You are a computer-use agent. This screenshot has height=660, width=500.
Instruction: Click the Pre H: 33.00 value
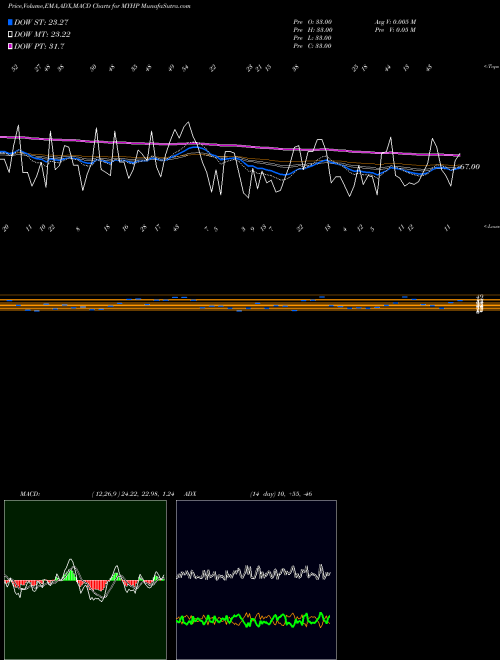click(313, 30)
